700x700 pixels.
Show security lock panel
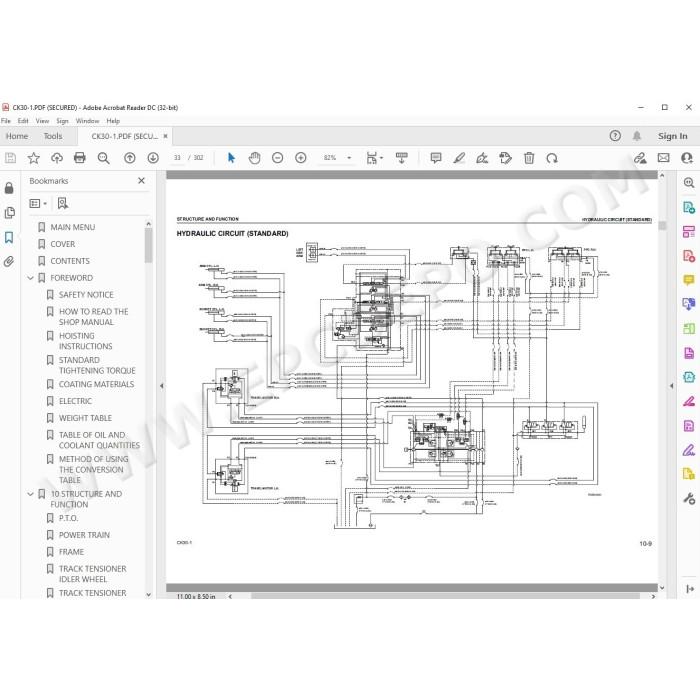pyautogui.click(x=9, y=188)
